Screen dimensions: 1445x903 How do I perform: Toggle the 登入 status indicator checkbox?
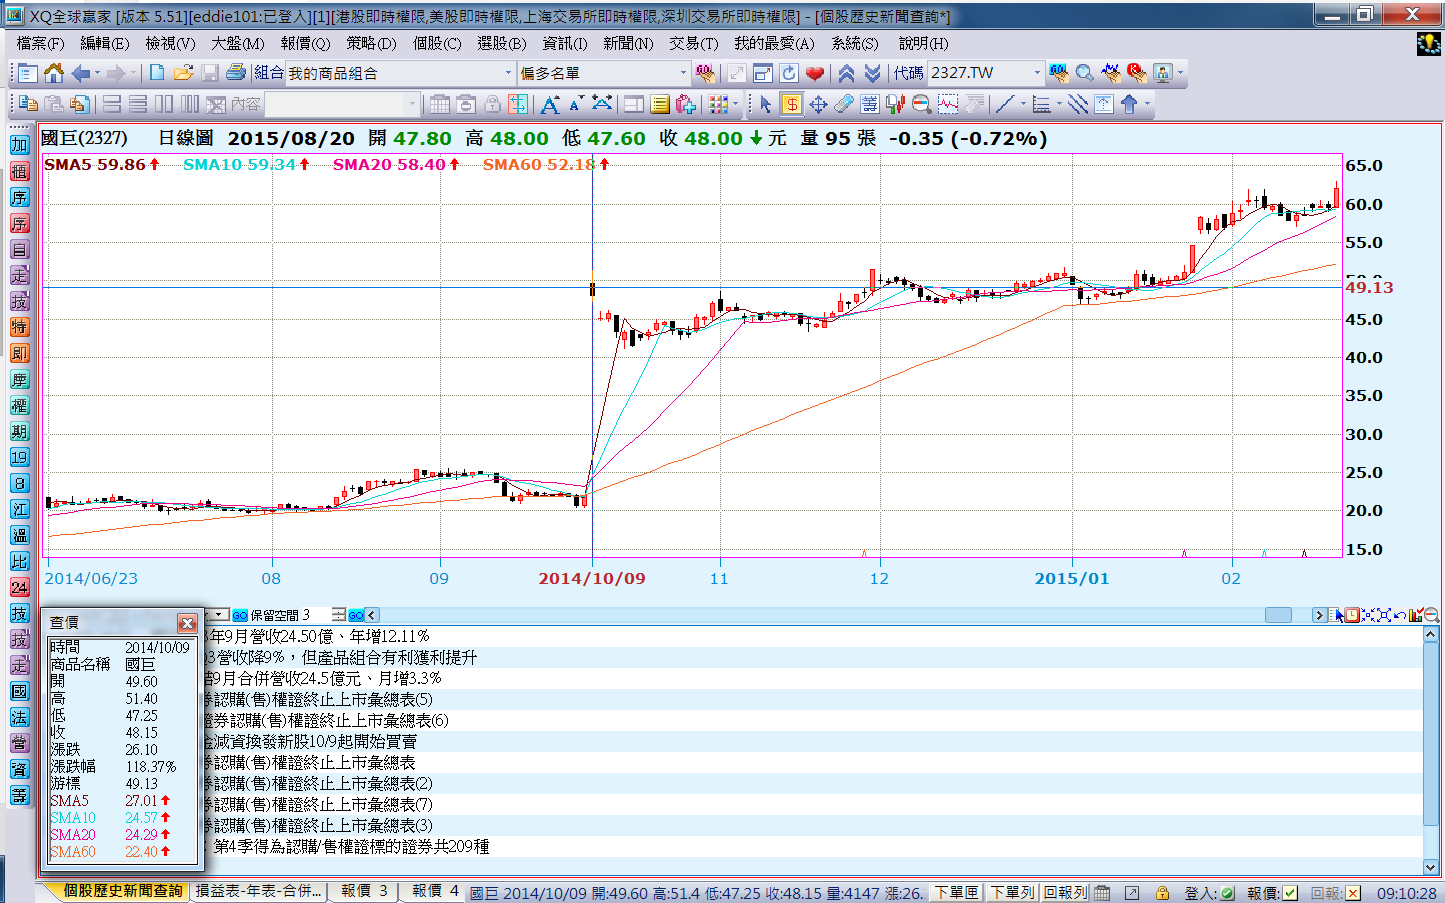(x=1226, y=893)
